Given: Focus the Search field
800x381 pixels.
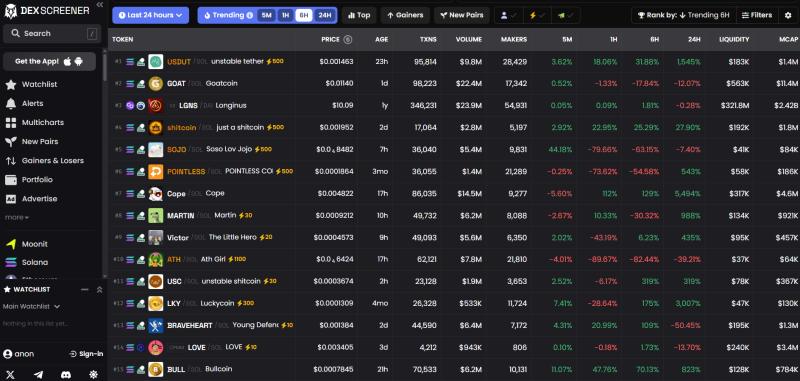Looking at the screenshot, I should click(52, 34).
